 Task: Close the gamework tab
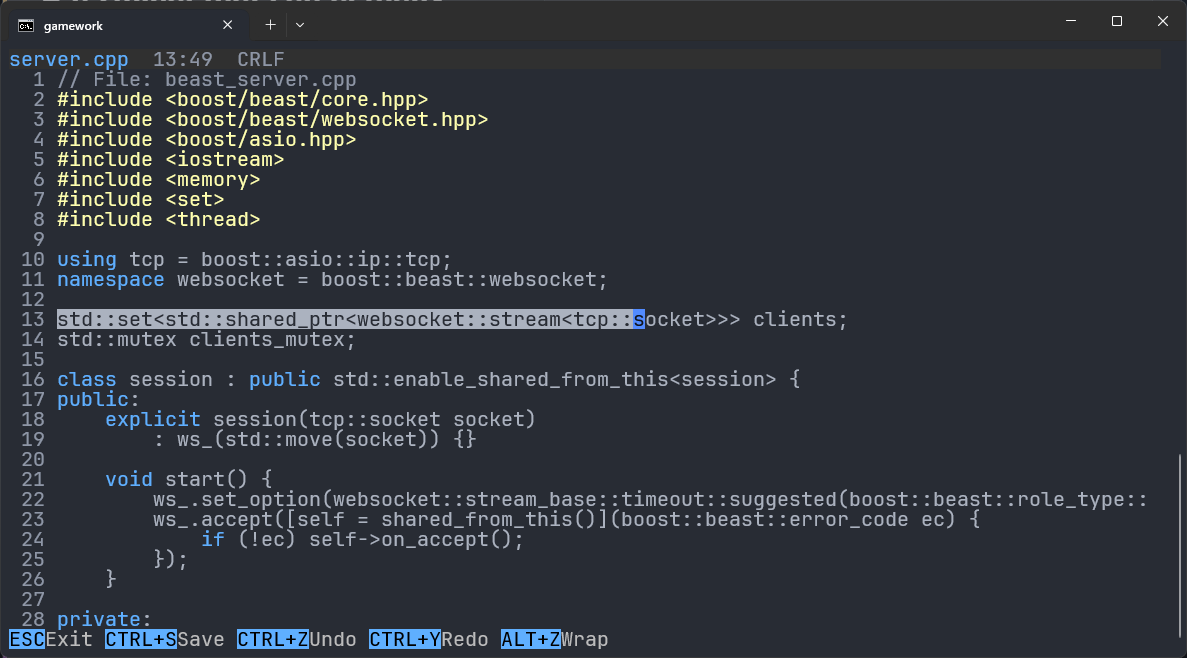pyautogui.click(x=227, y=25)
